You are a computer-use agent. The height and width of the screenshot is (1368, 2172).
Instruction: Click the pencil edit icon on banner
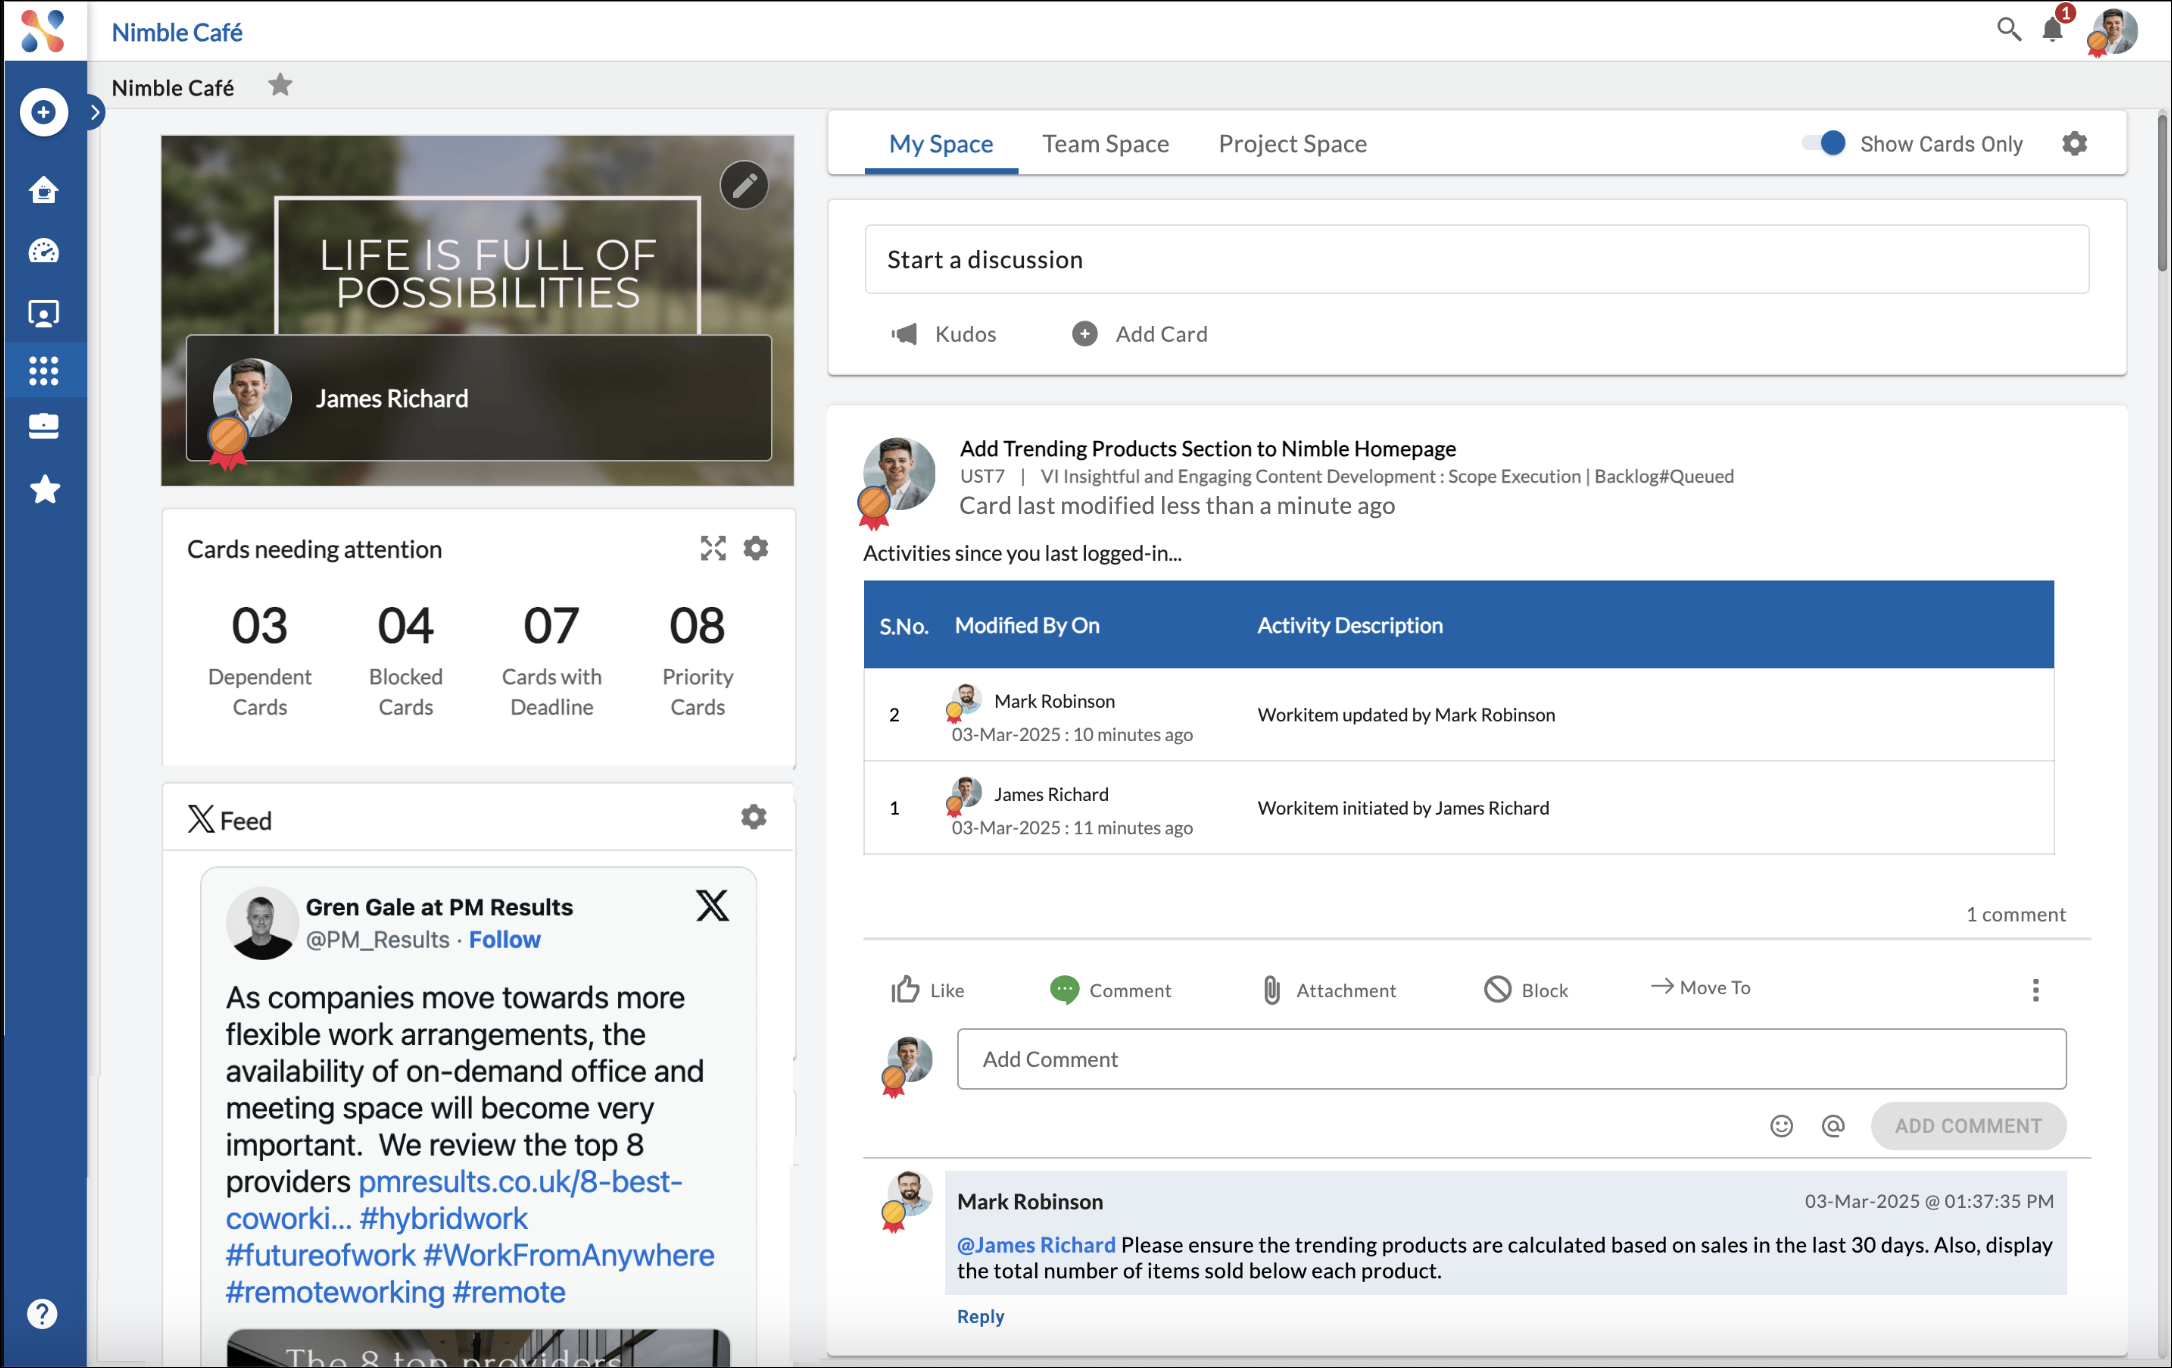[744, 185]
